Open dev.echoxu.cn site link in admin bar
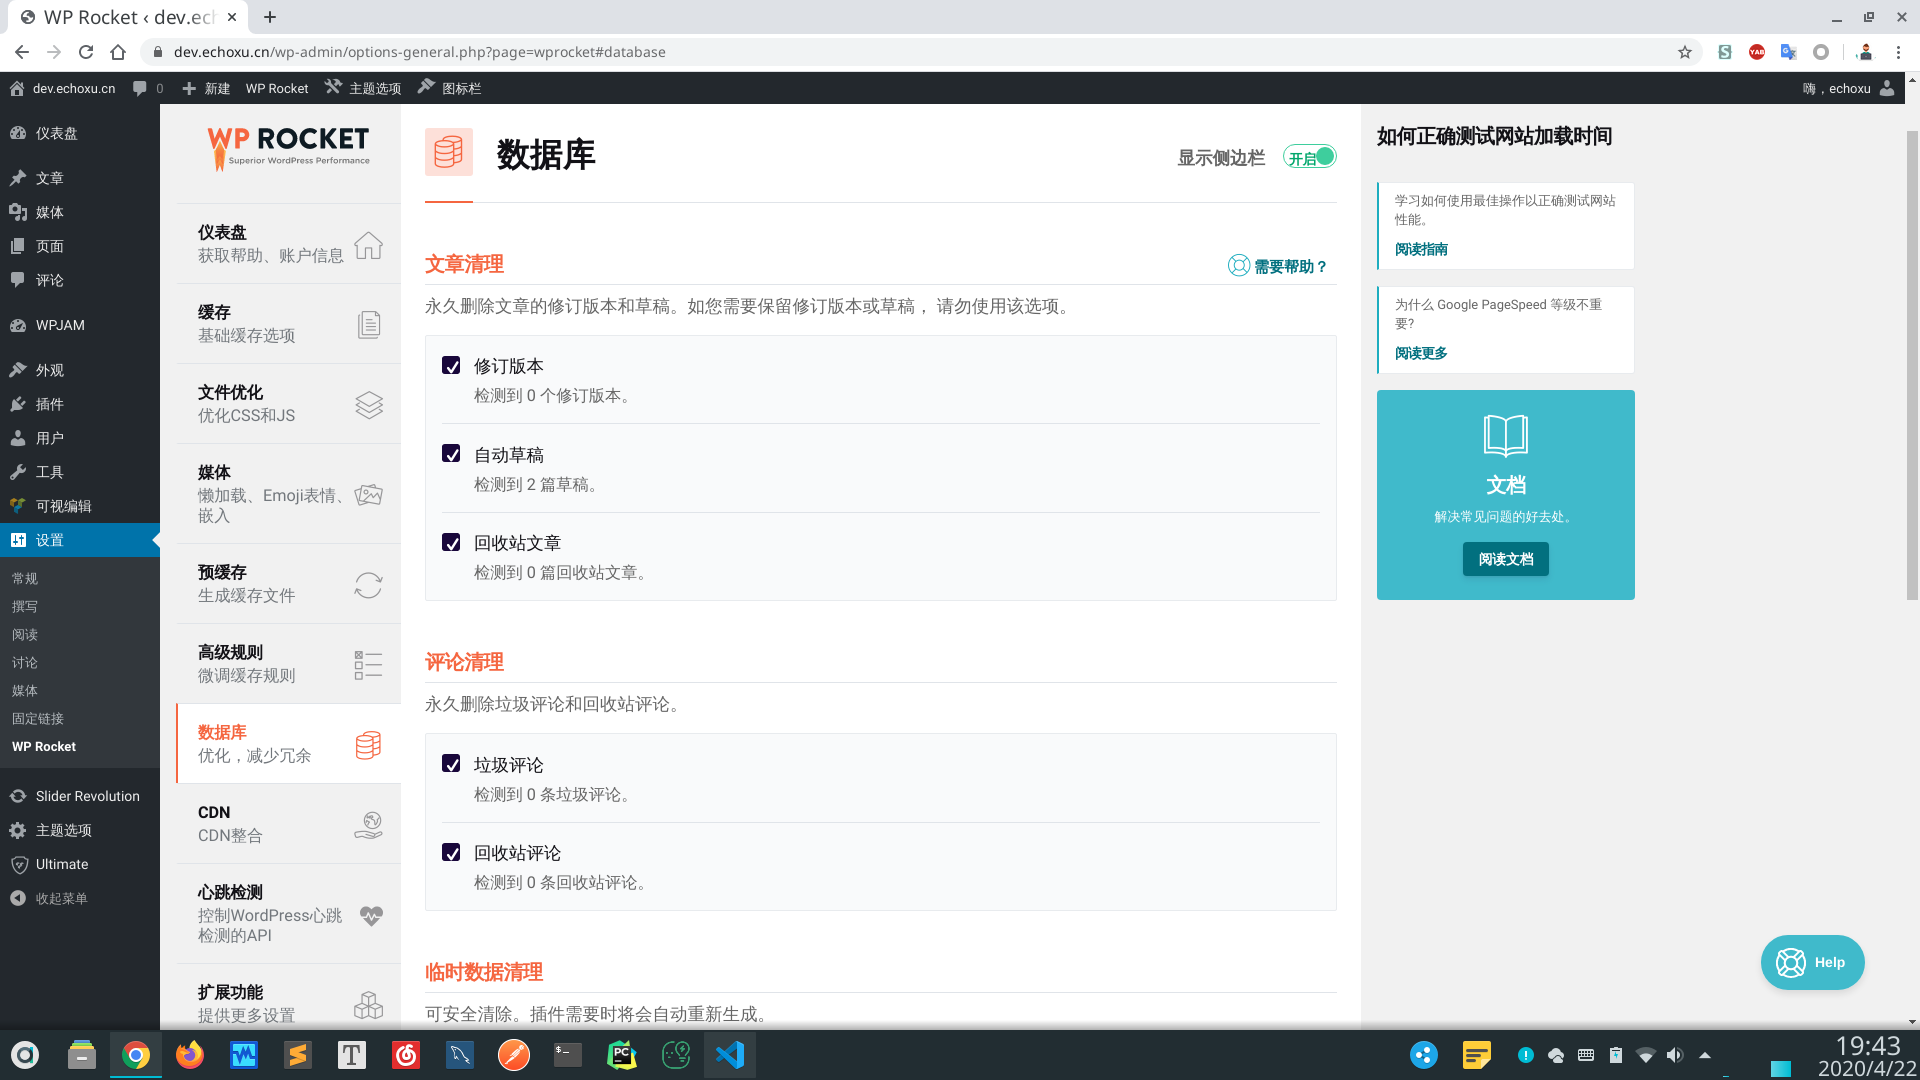1920x1080 pixels. tap(62, 88)
